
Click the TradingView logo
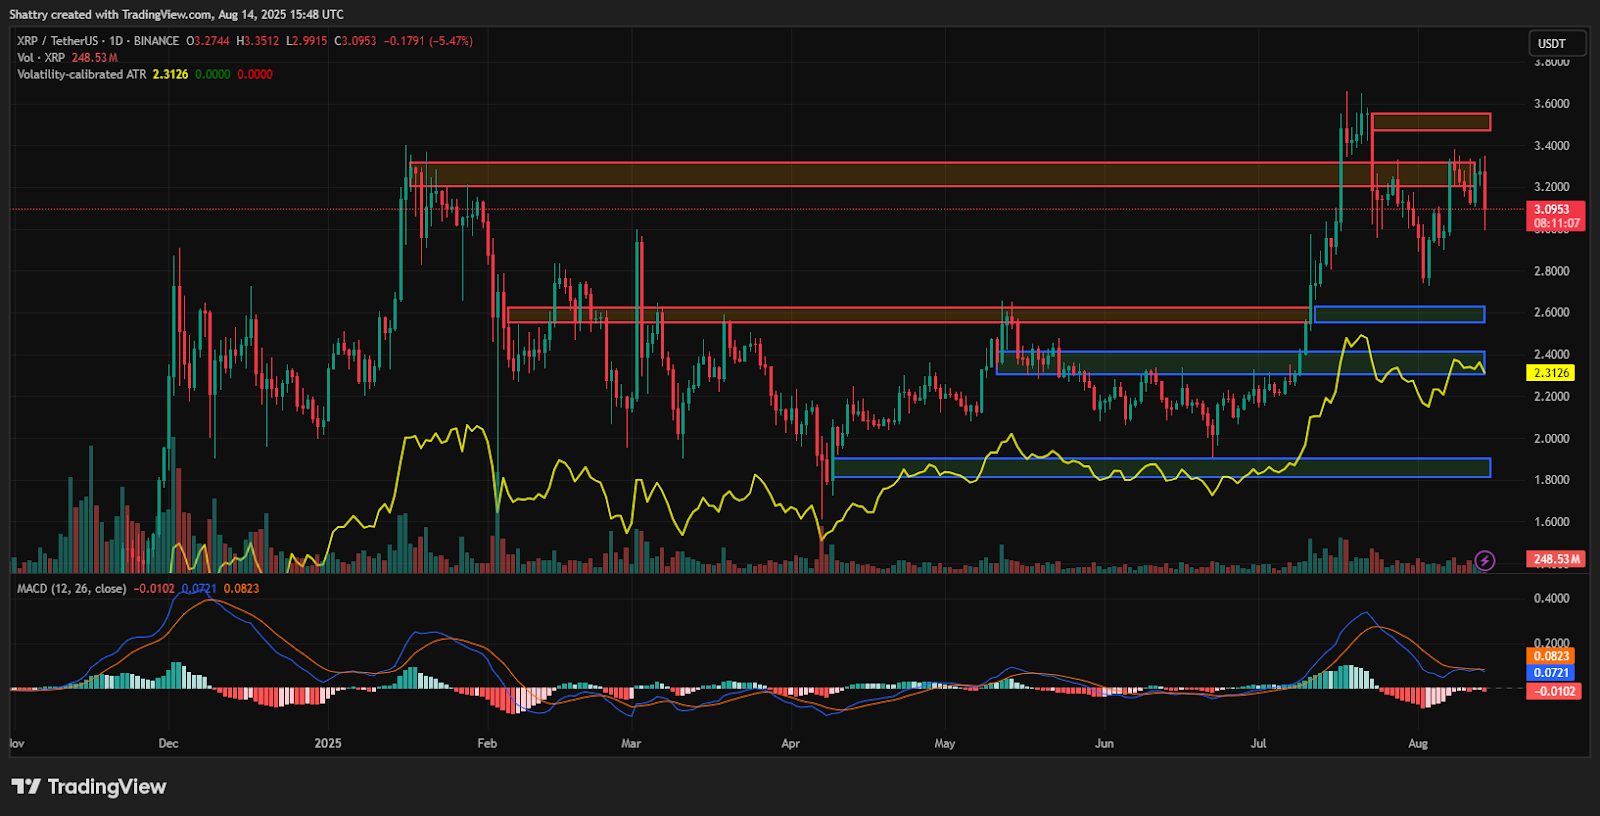coord(89,787)
